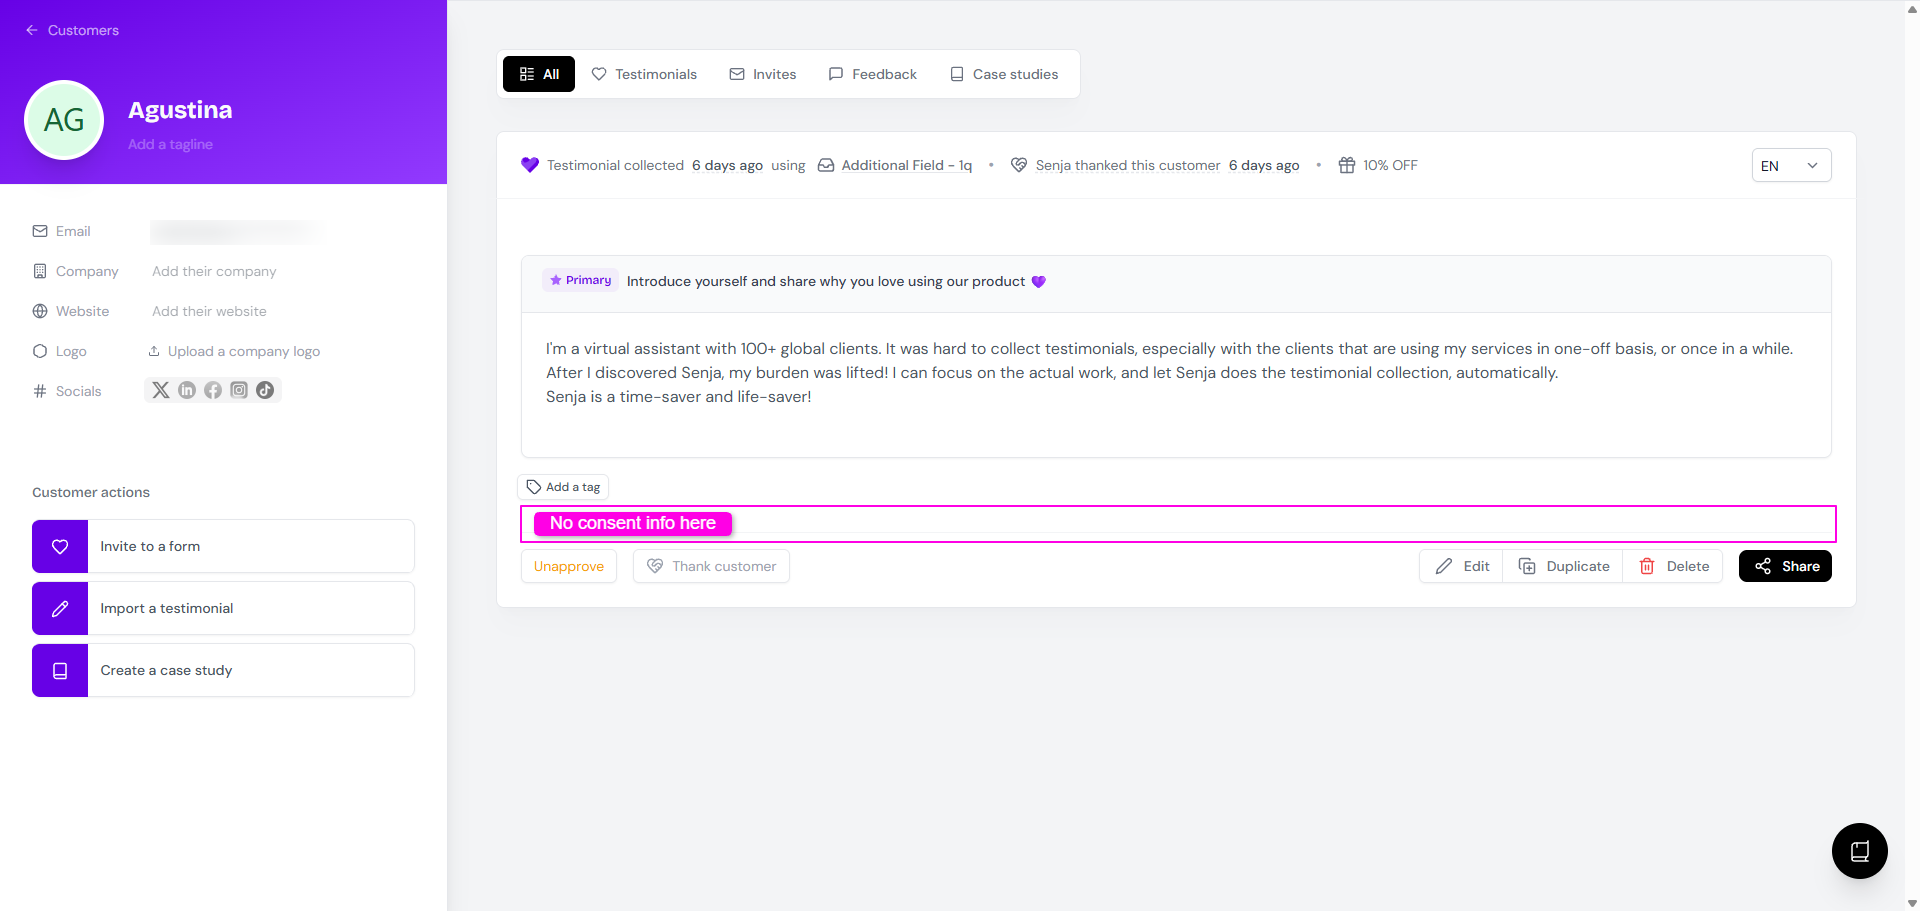Click the Create a case study action
This screenshot has width=1920, height=911.
point(223,670)
